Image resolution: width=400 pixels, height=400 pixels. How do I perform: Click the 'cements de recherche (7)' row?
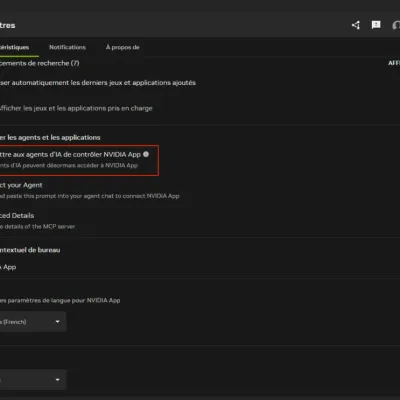(x=40, y=63)
